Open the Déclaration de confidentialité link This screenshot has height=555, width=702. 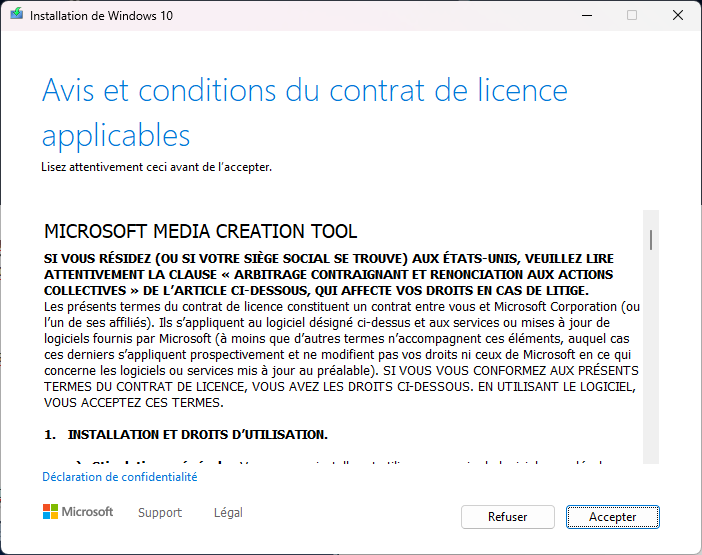point(120,477)
